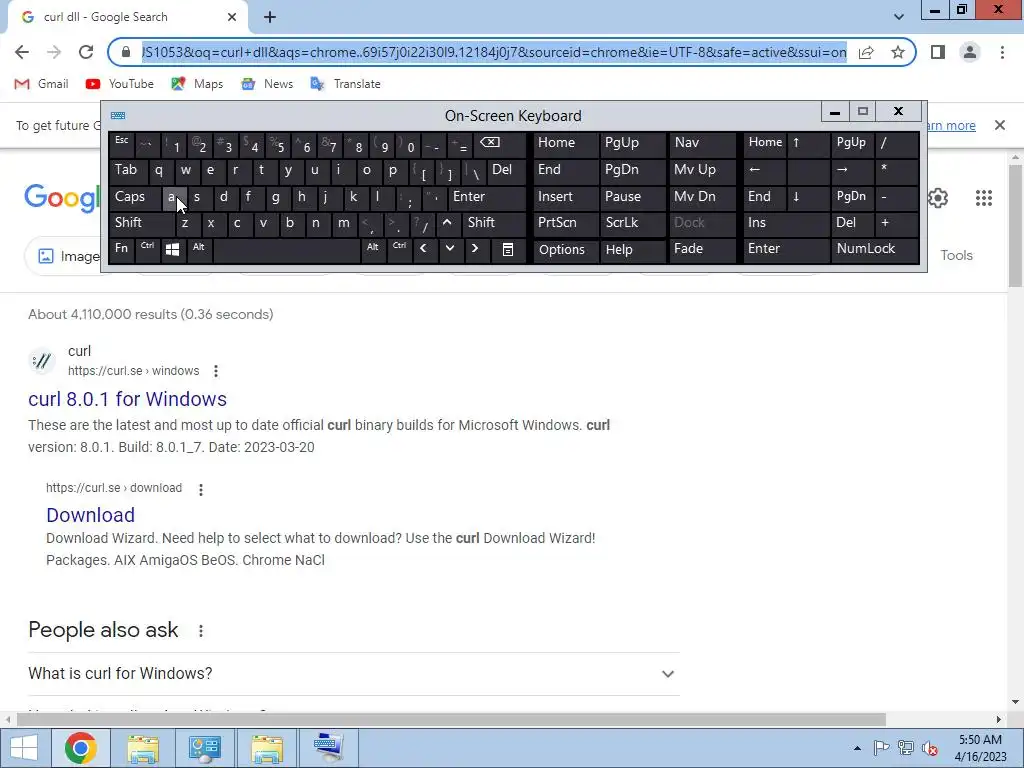1024x768 pixels.
Task: Open Google settings gear icon
Action: 938,198
